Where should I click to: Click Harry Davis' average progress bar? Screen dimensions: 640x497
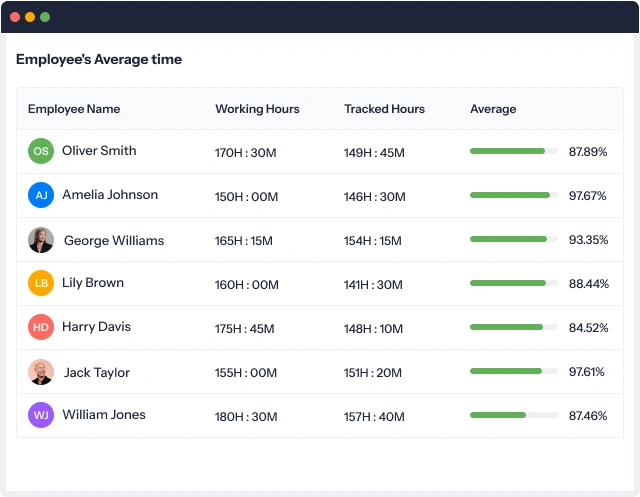[x=513, y=327]
